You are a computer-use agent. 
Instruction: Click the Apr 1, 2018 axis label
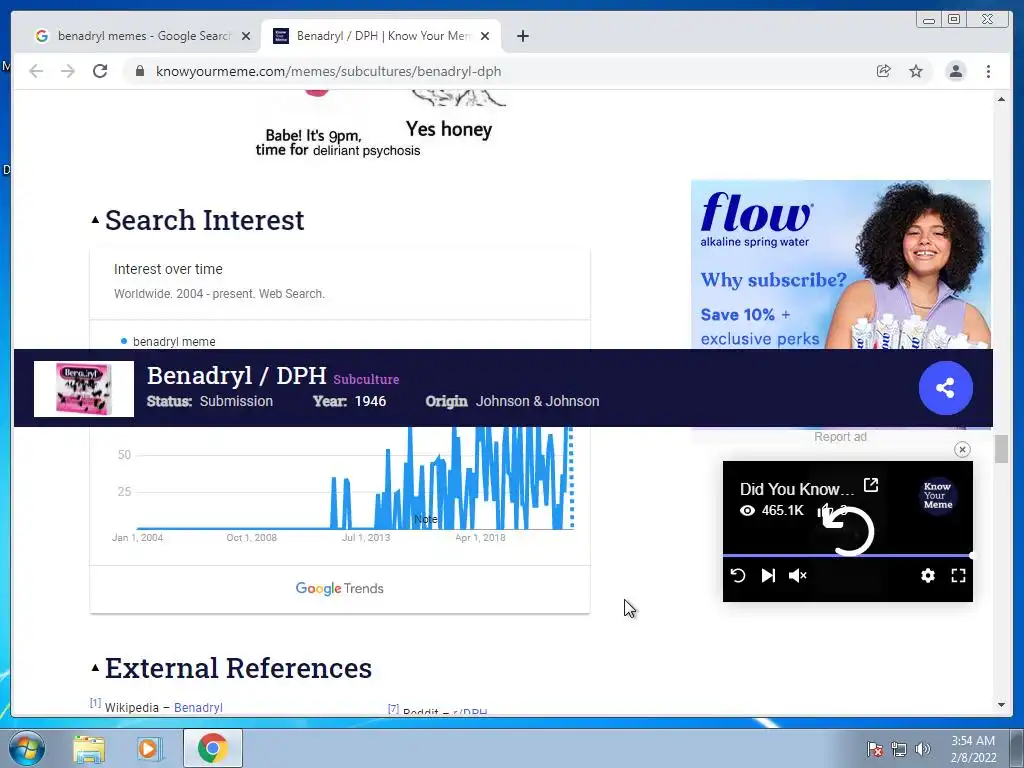point(480,537)
